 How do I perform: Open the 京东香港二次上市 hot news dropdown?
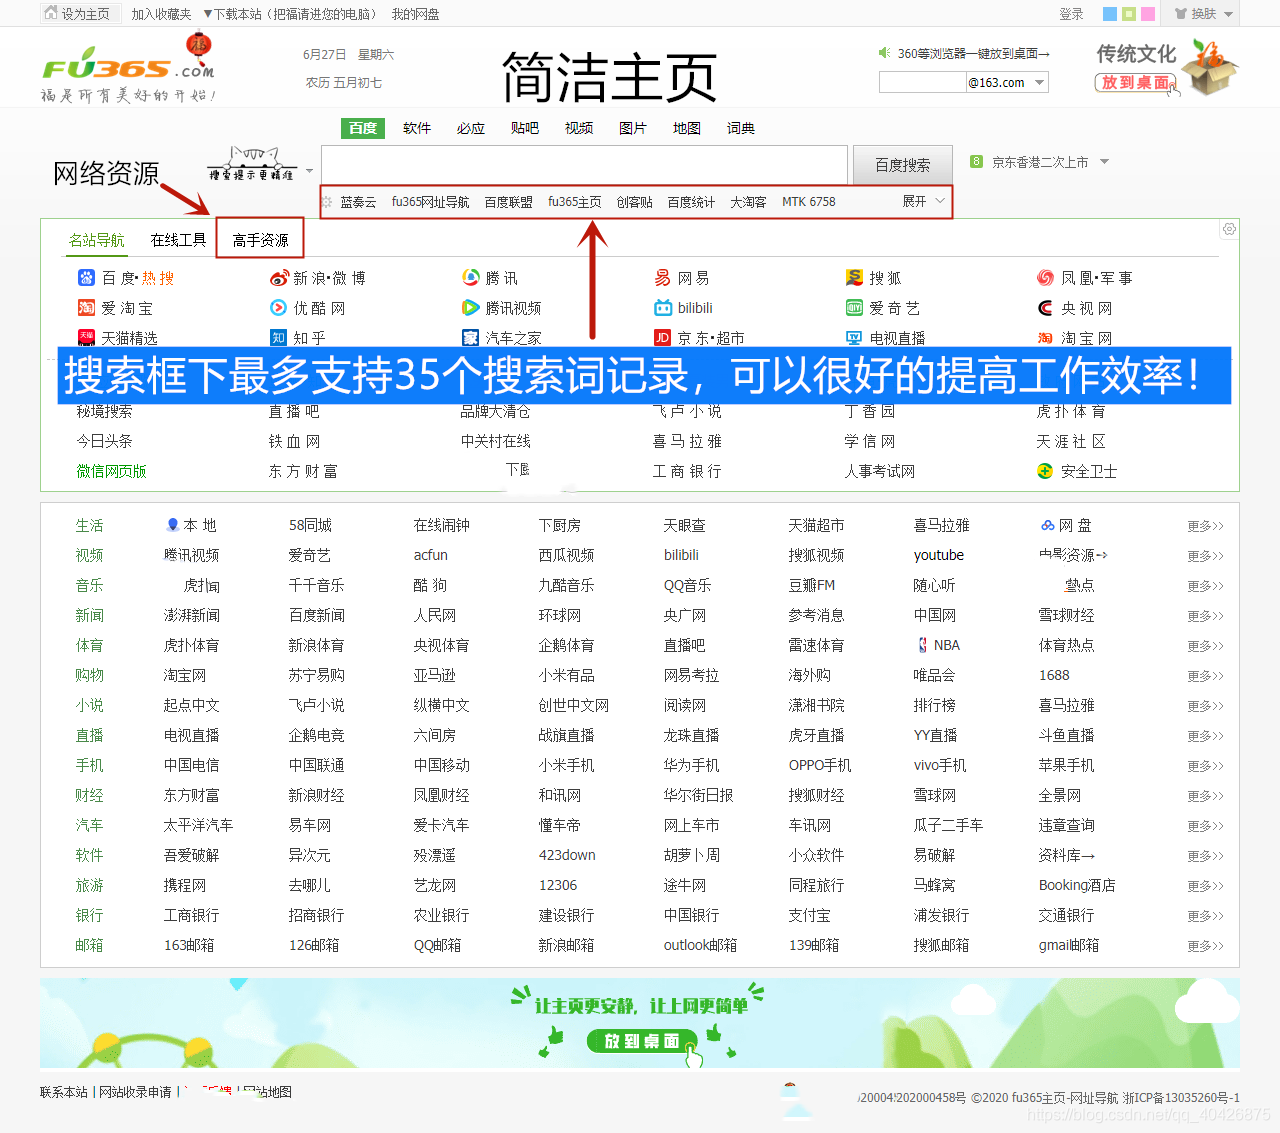tap(1104, 161)
